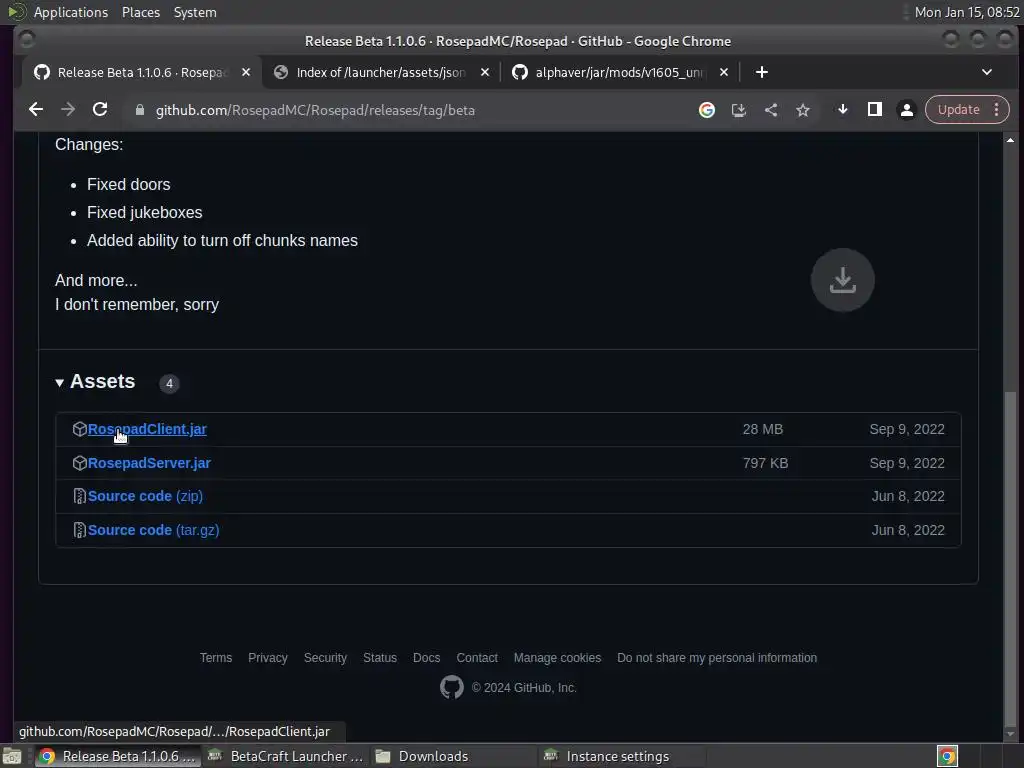1024x768 pixels.
Task: Open the Docs footer link
Action: coord(426,658)
